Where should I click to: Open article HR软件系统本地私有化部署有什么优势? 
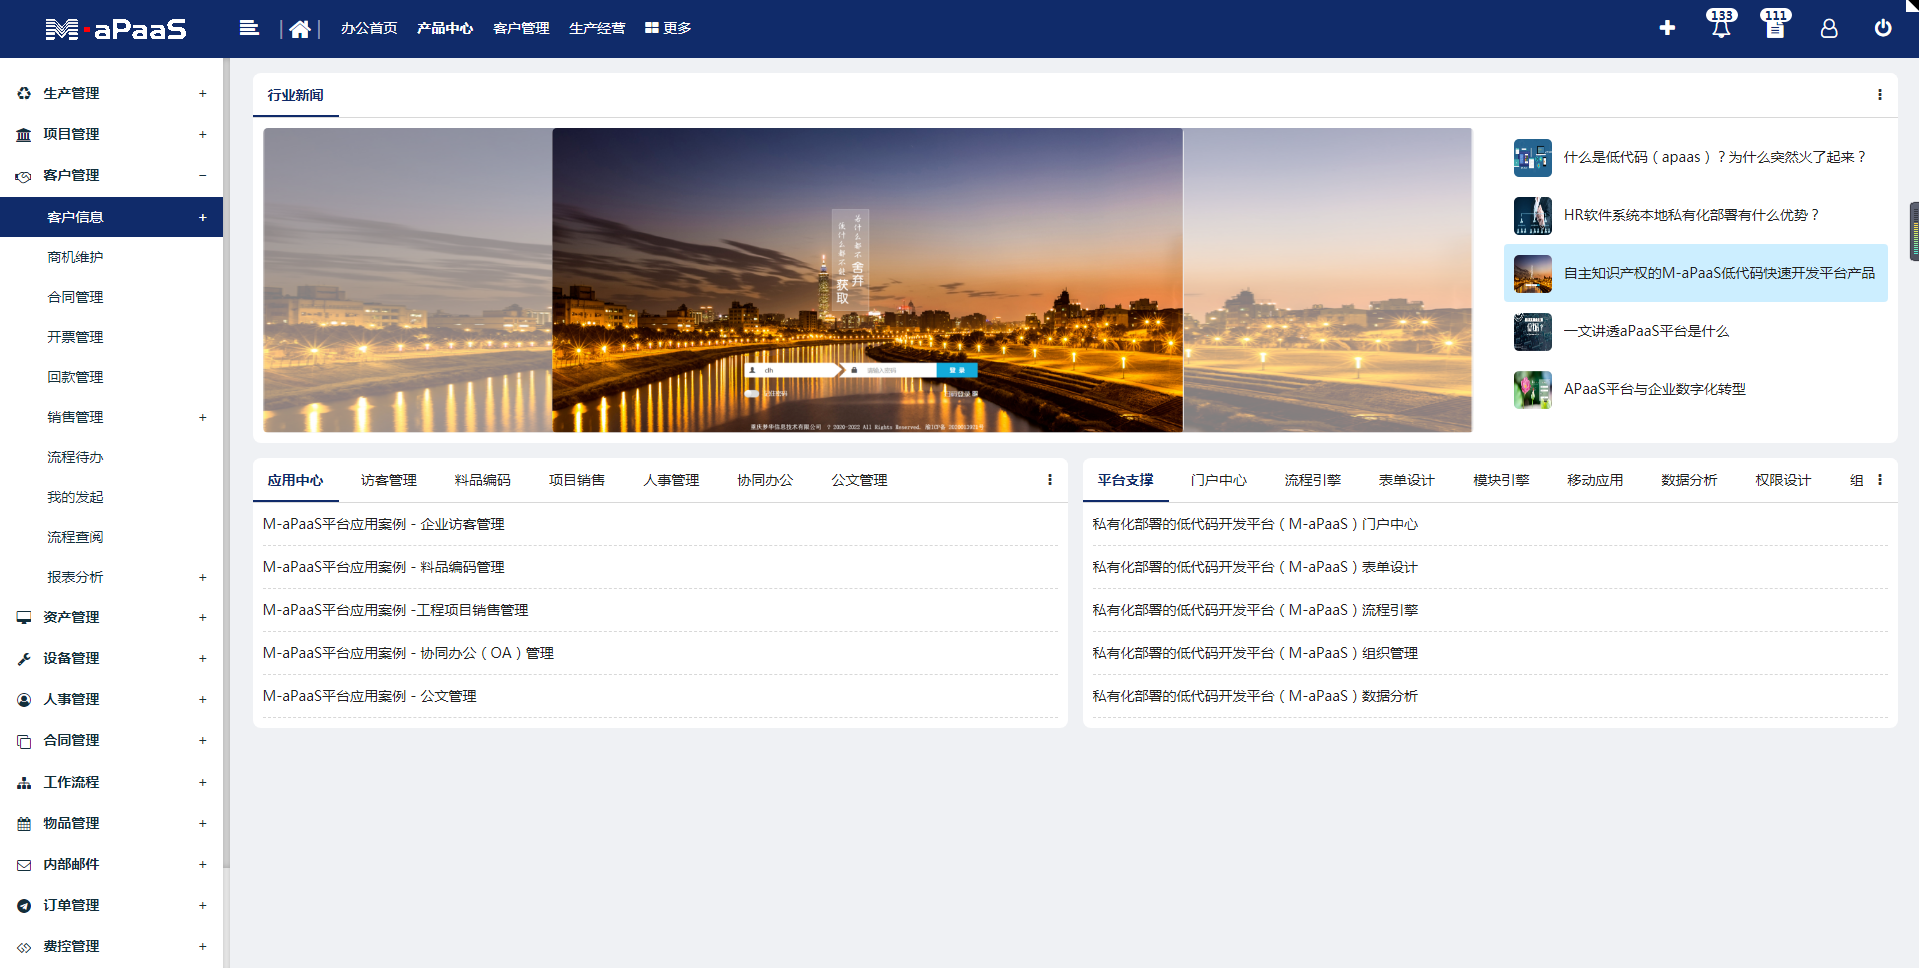pyautogui.click(x=1691, y=215)
